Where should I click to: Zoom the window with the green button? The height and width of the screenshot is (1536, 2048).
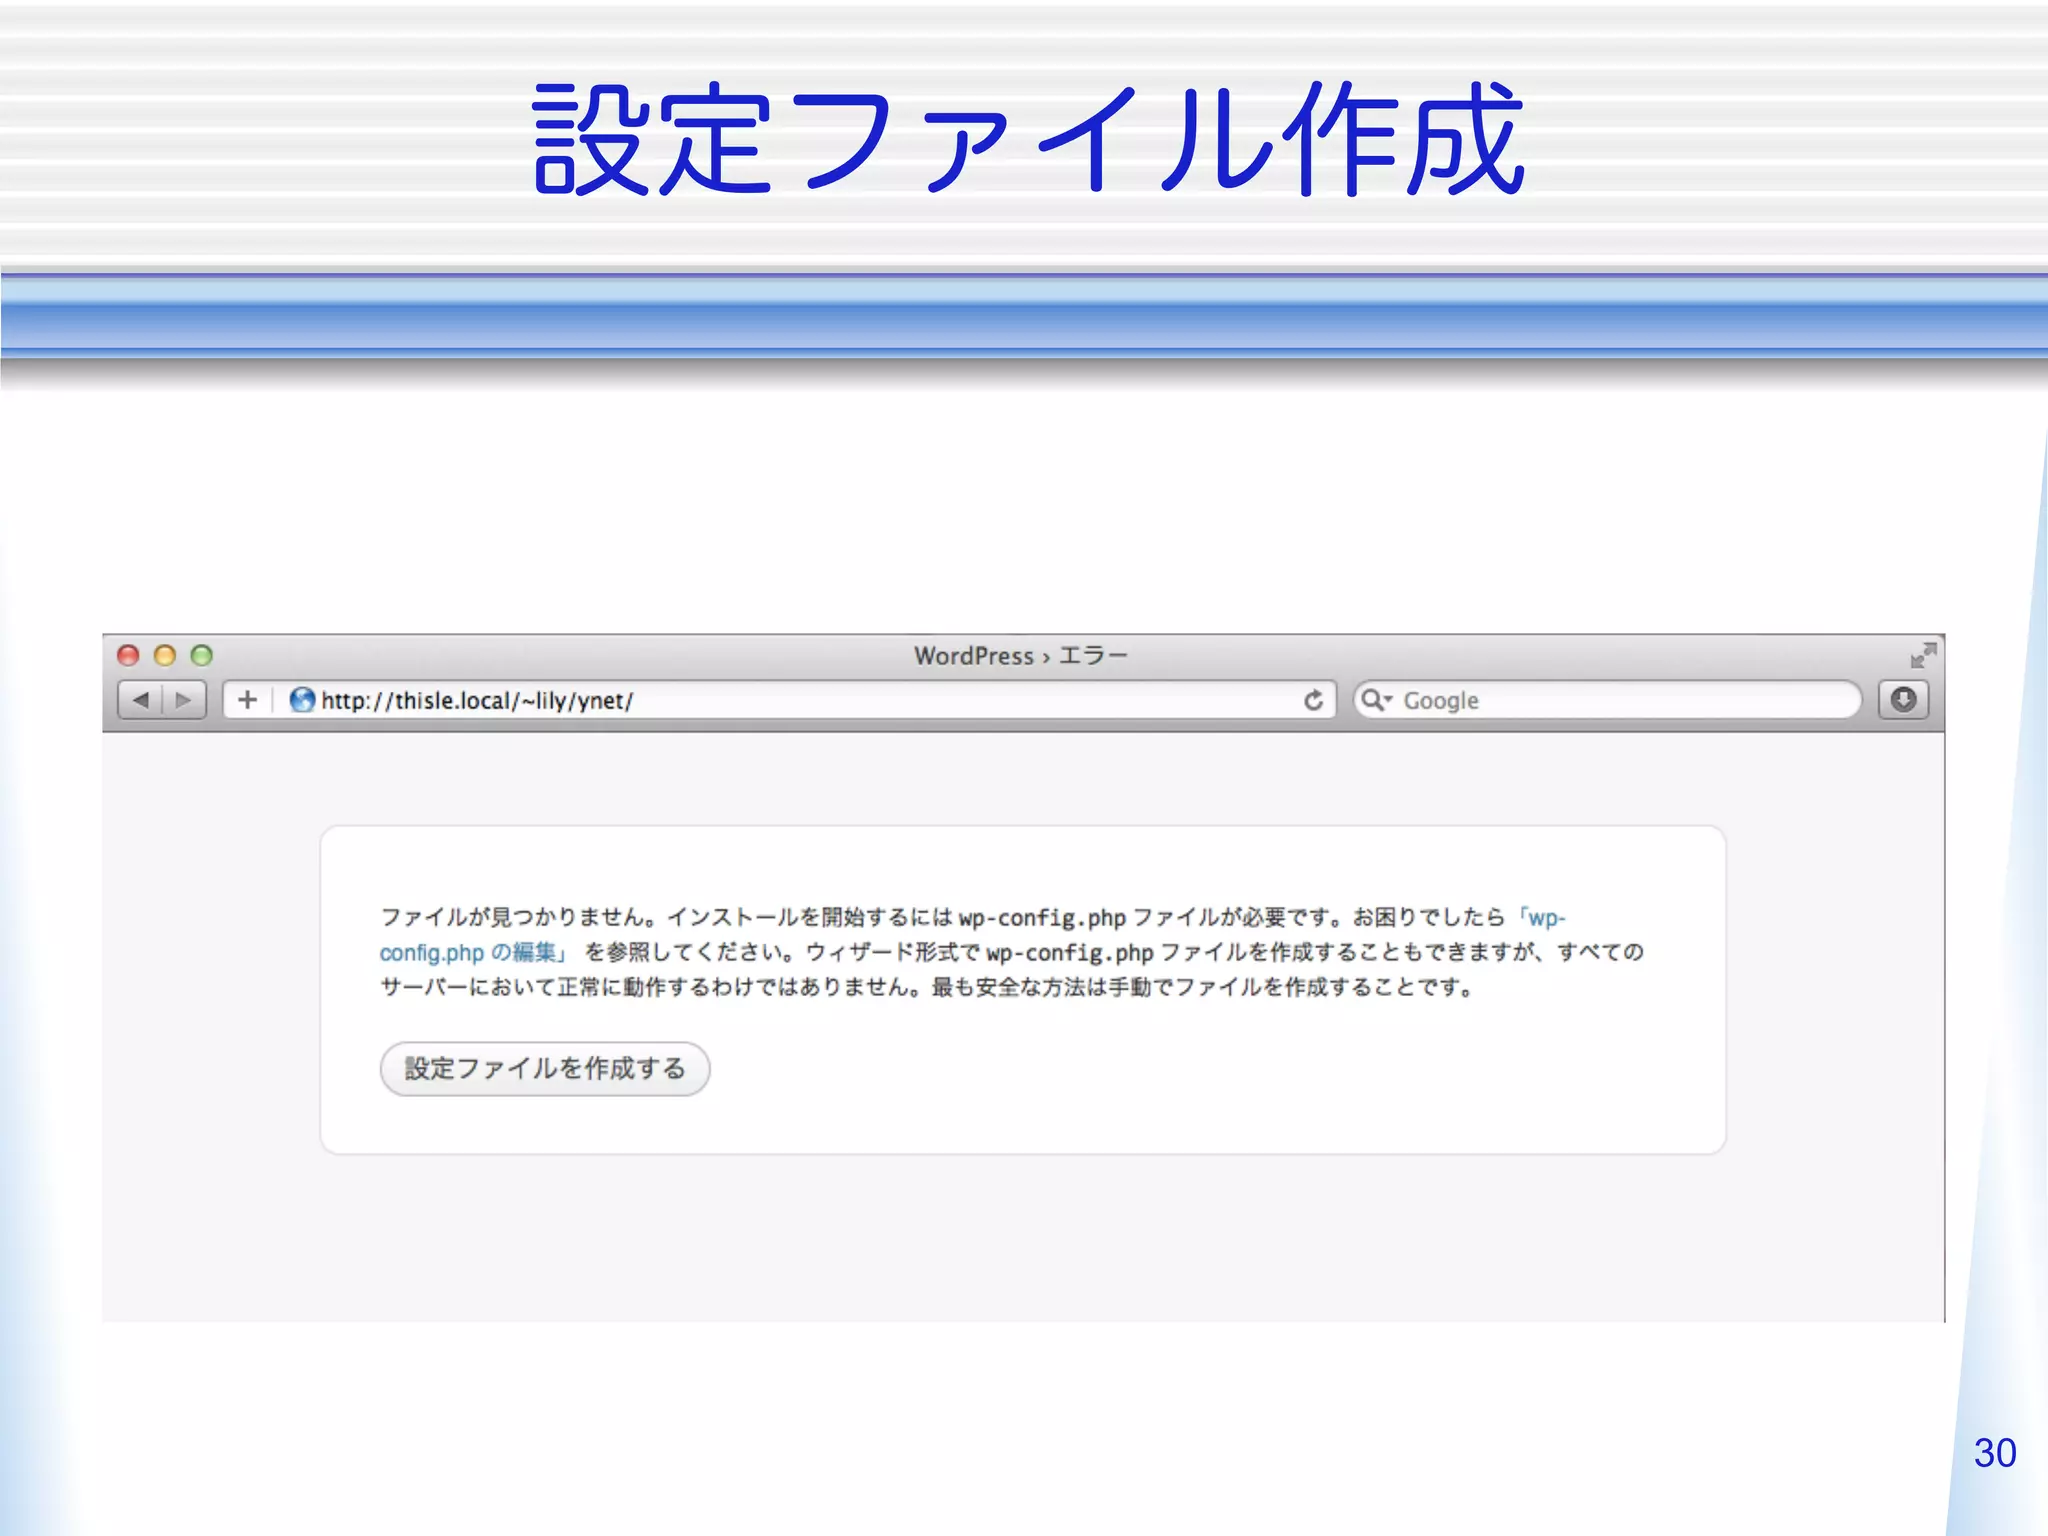(x=202, y=656)
